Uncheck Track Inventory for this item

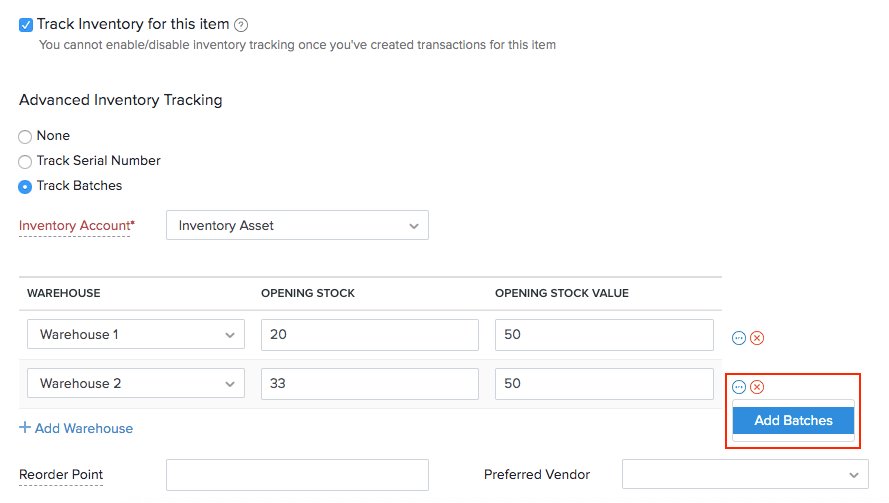pyautogui.click(x=26, y=25)
